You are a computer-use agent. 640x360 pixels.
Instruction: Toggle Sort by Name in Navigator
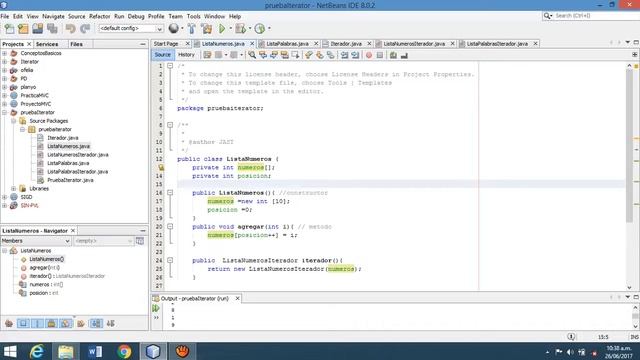tap(96, 324)
